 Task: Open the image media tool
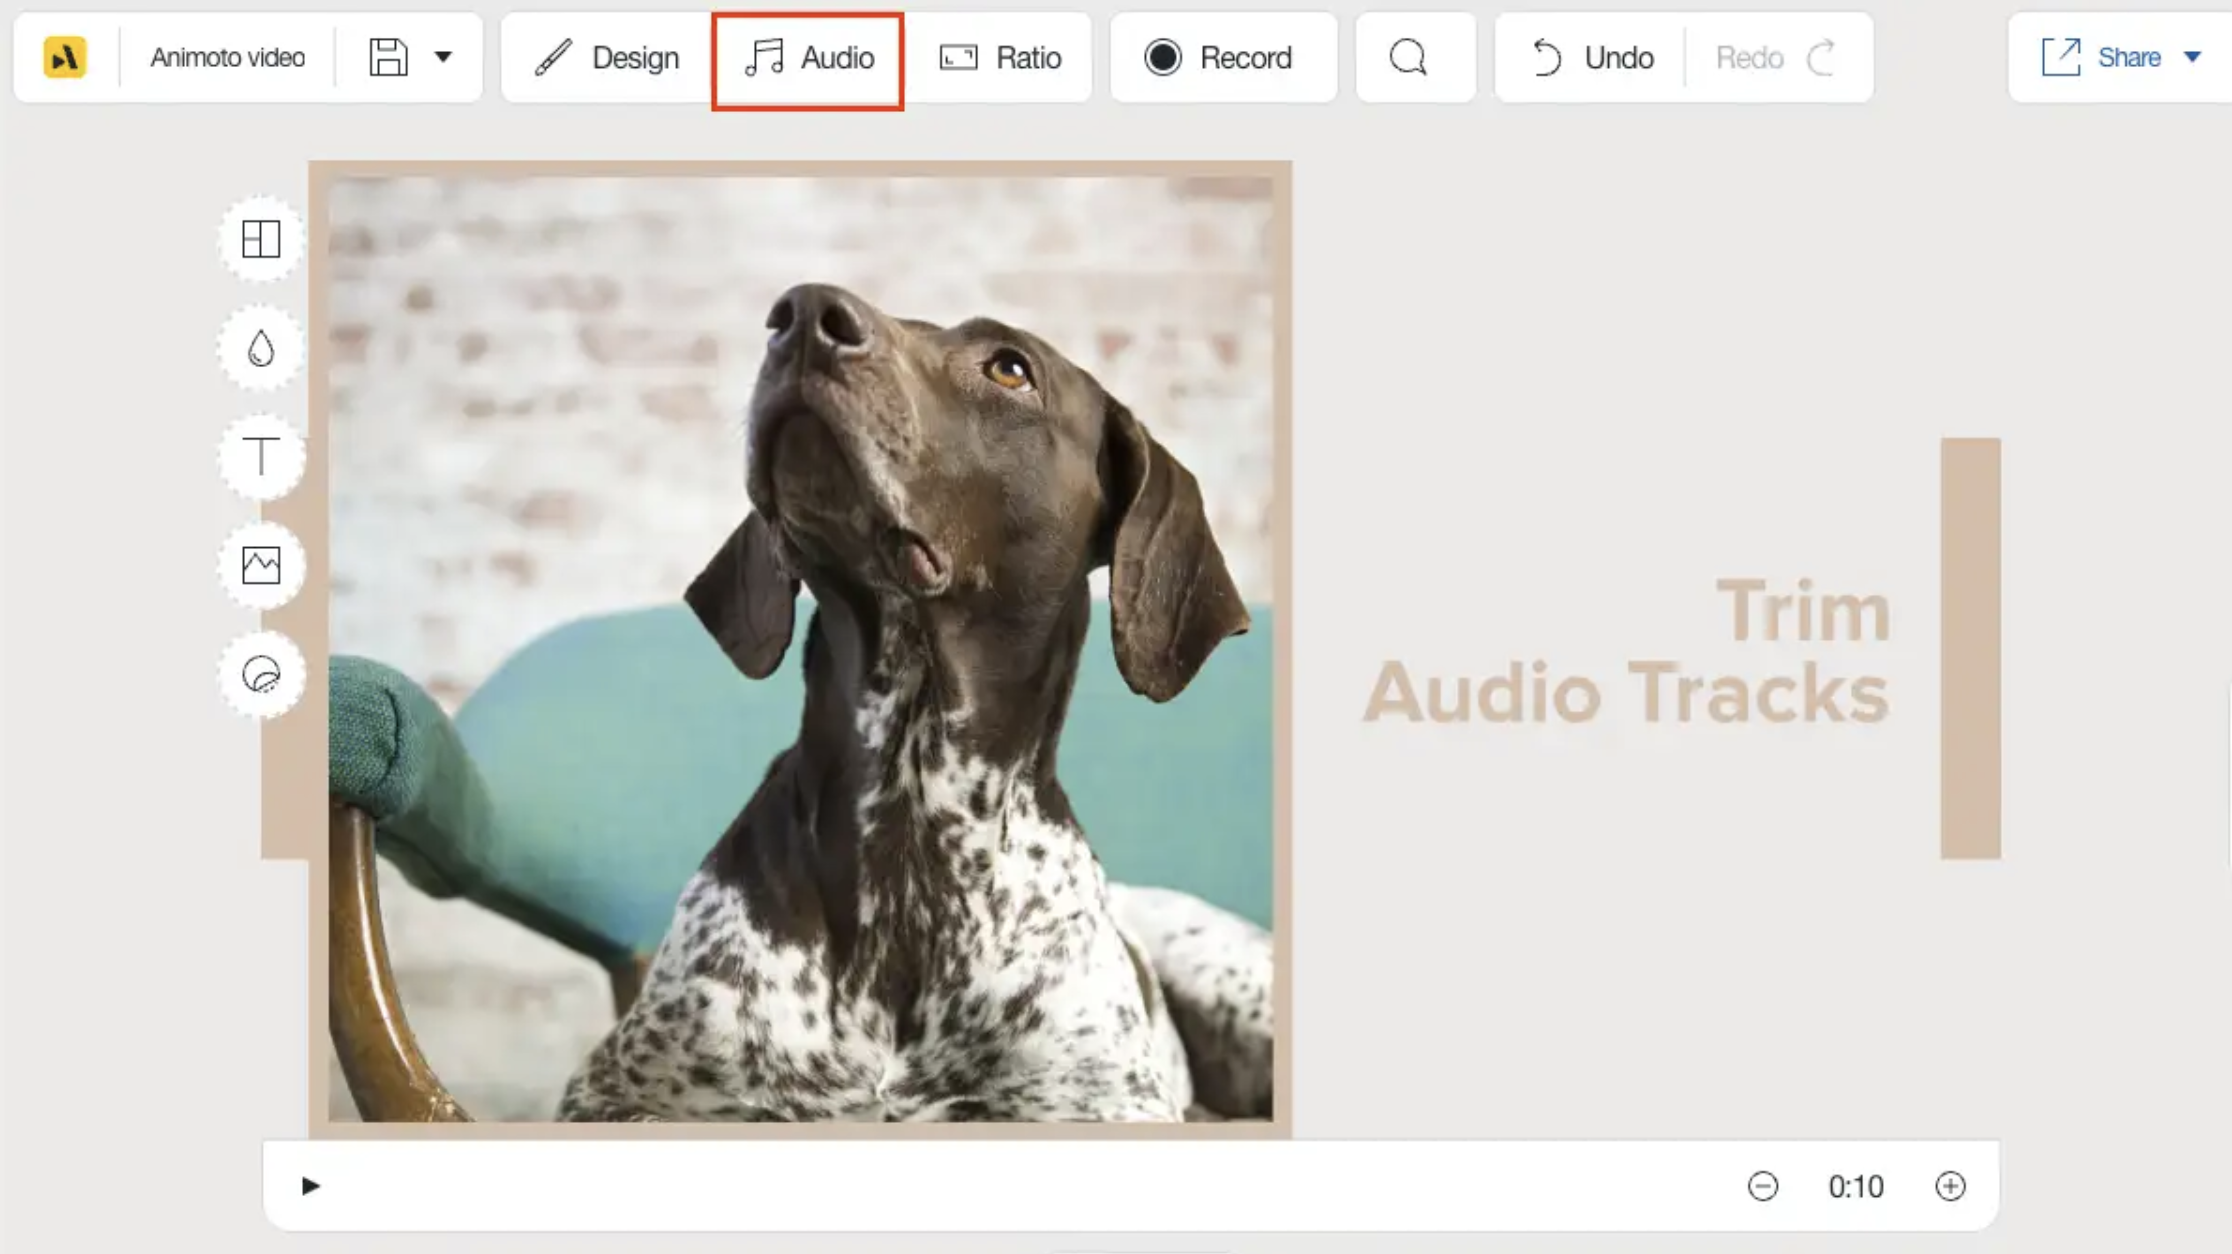coord(261,566)
